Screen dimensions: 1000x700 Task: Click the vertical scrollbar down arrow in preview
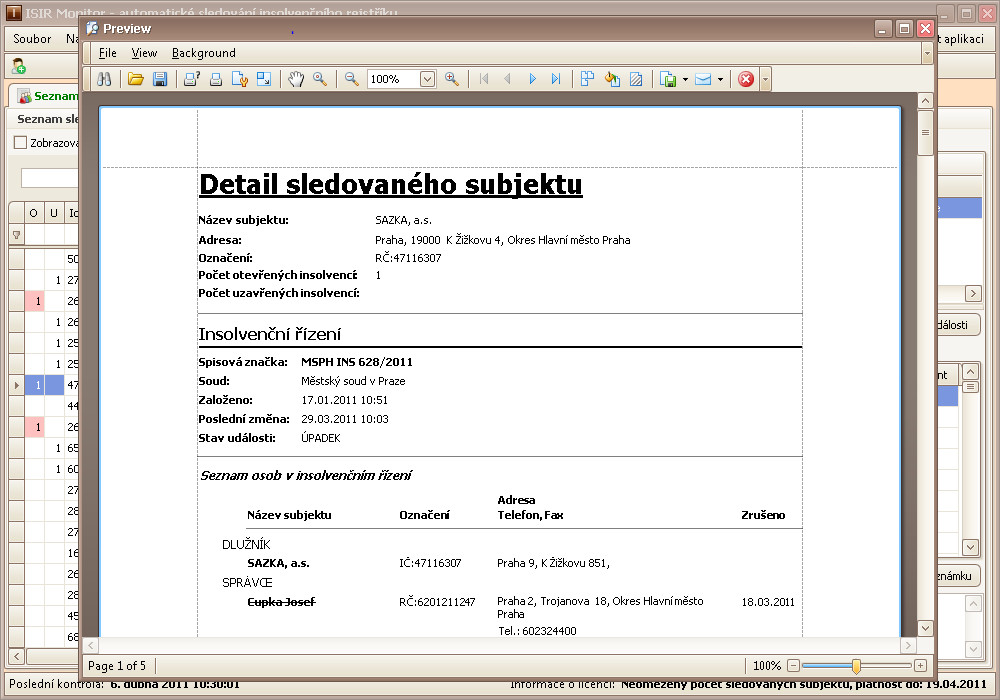925,628
